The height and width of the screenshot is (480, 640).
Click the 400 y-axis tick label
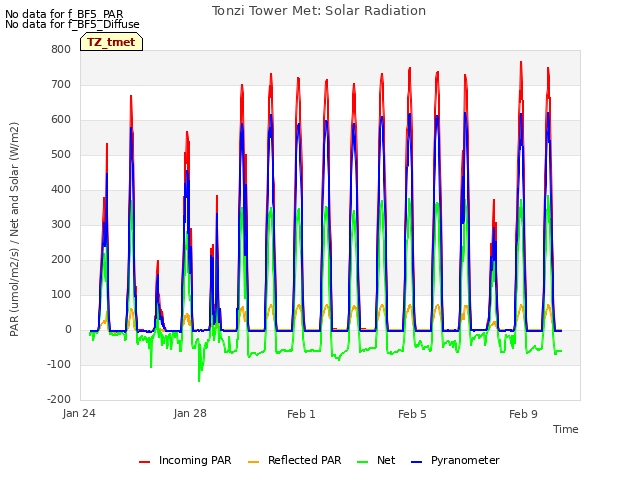61,190
